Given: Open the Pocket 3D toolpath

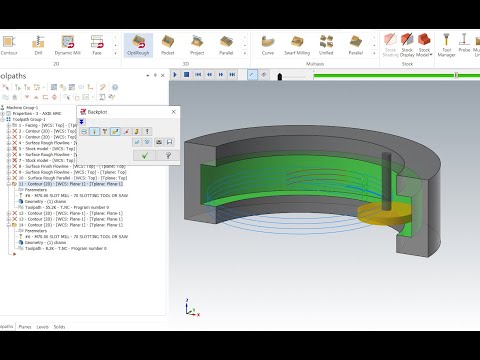Looking at the screenshot, I should pos(167,45).
